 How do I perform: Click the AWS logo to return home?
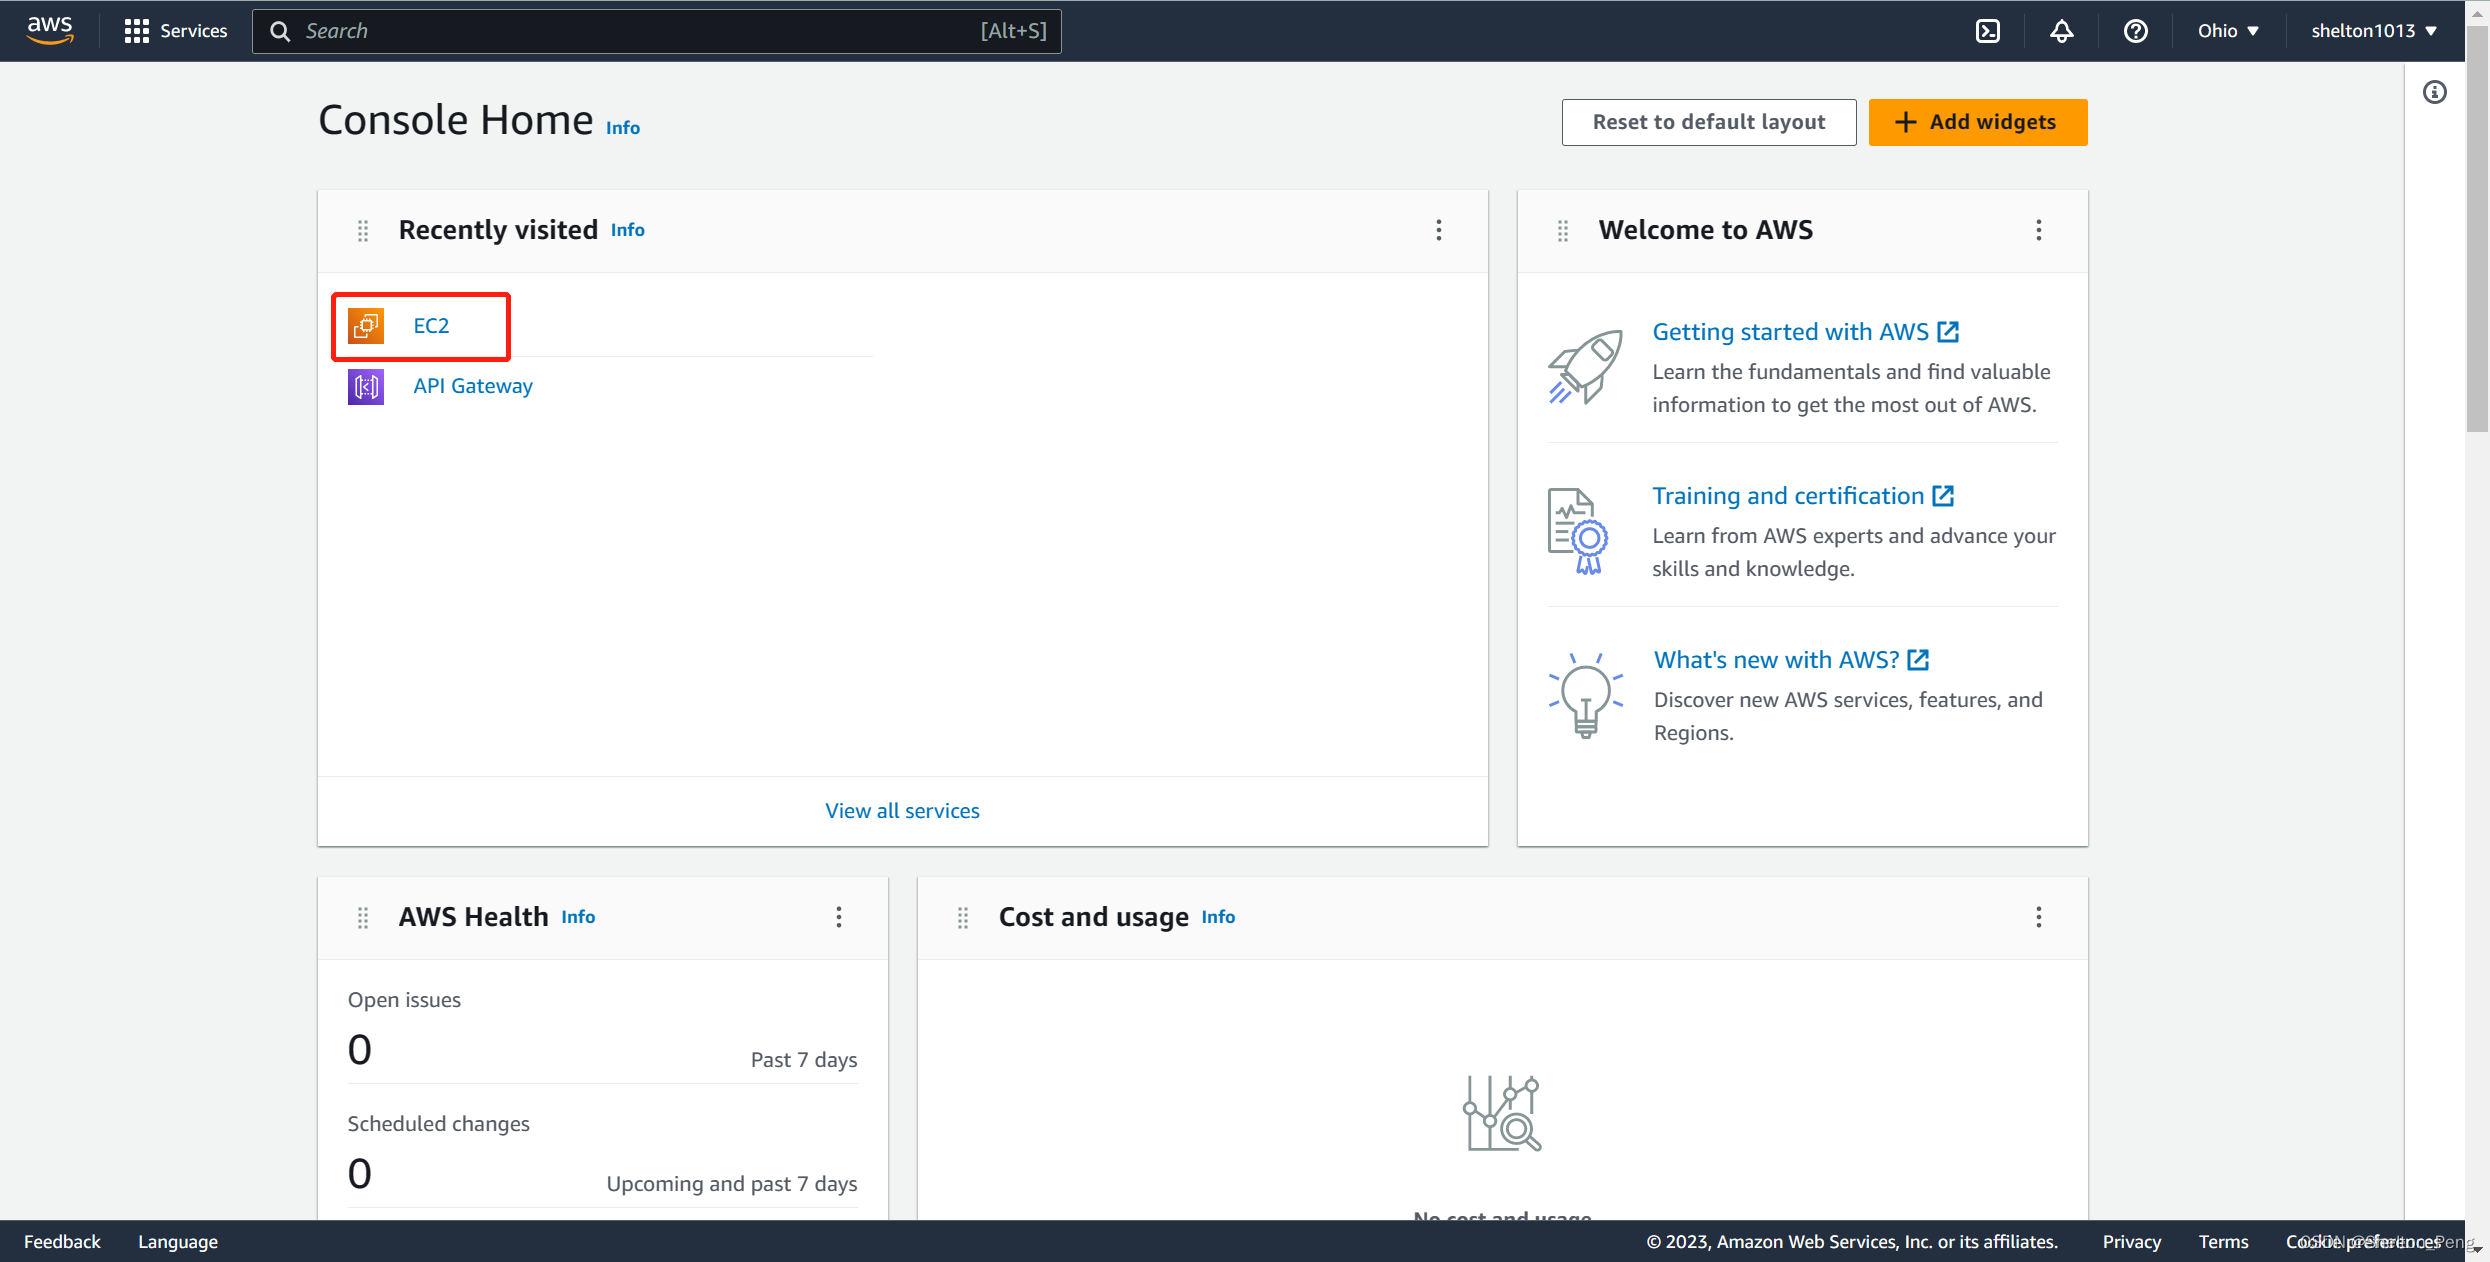click(x=49, y=30)
